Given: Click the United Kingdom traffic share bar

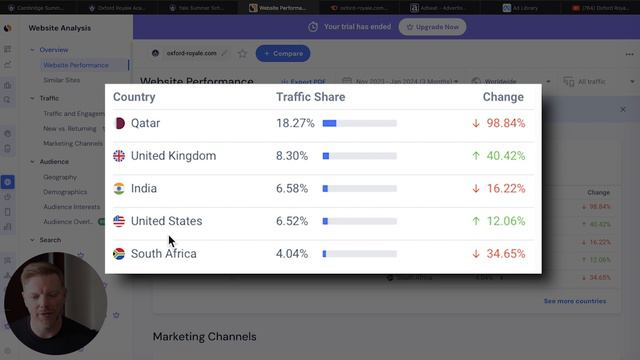Looking at the screenshot, I should pos(360,156).
